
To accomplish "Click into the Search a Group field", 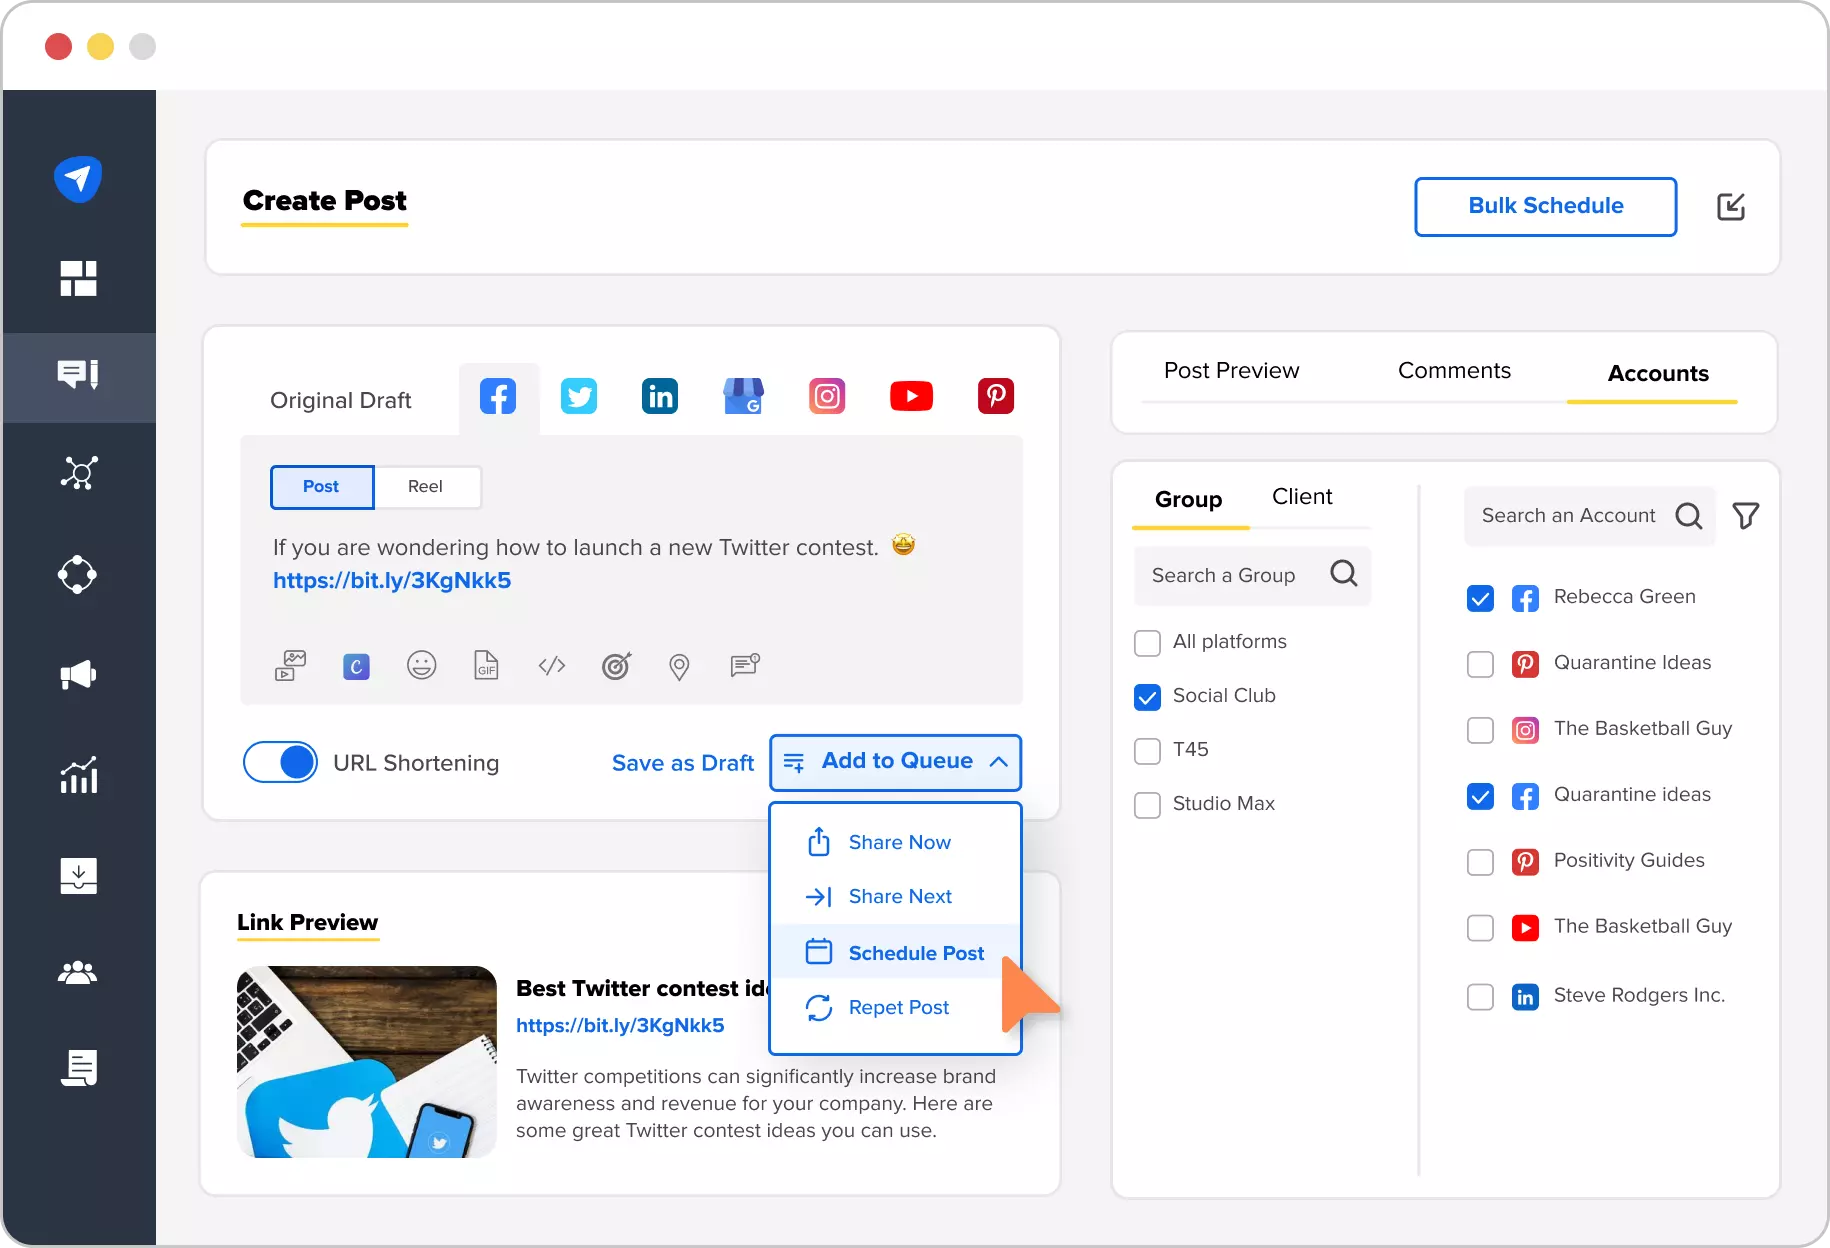I will pos(1253,575).
